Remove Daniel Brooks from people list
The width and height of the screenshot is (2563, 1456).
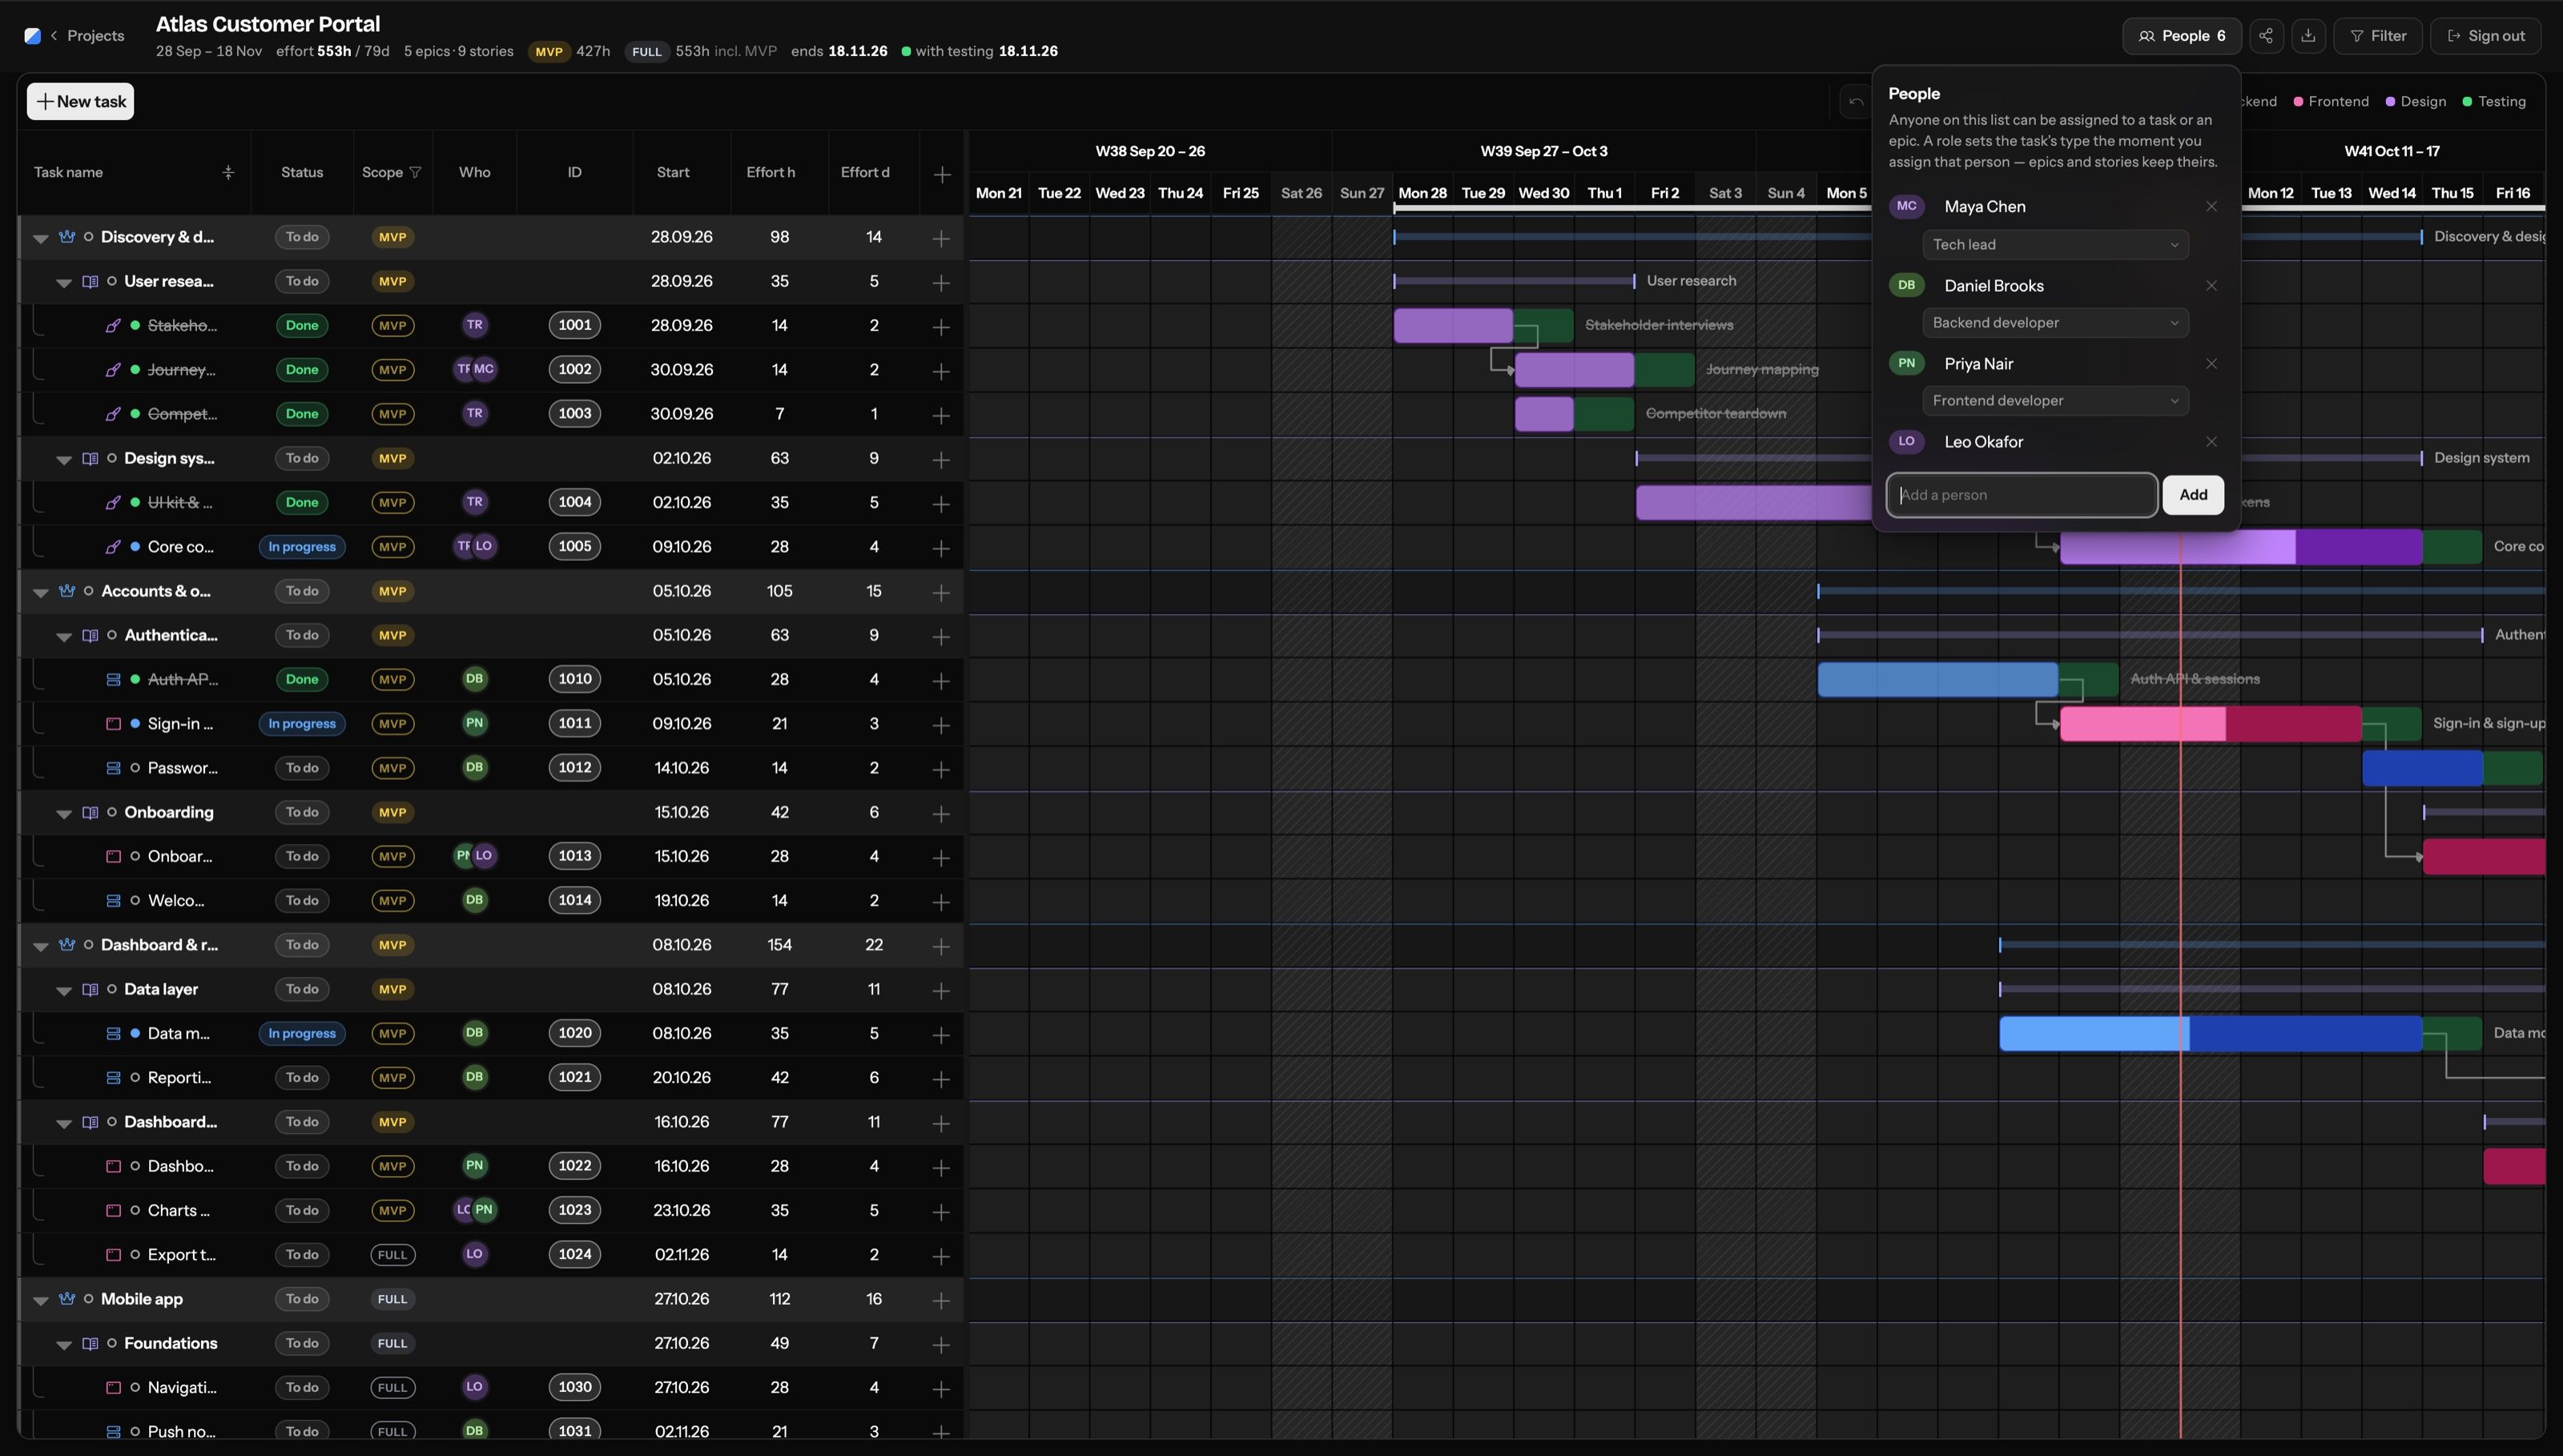point(2212,285)
